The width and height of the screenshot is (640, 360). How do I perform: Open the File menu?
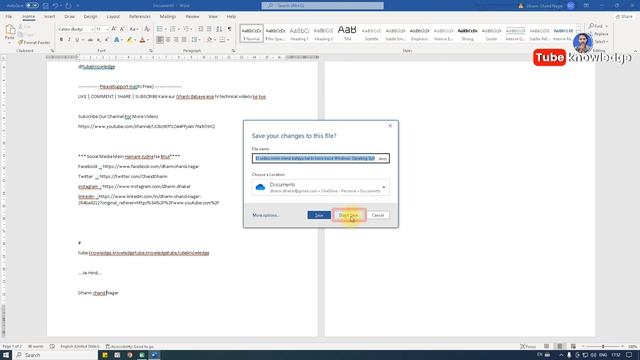pos(9,16)
